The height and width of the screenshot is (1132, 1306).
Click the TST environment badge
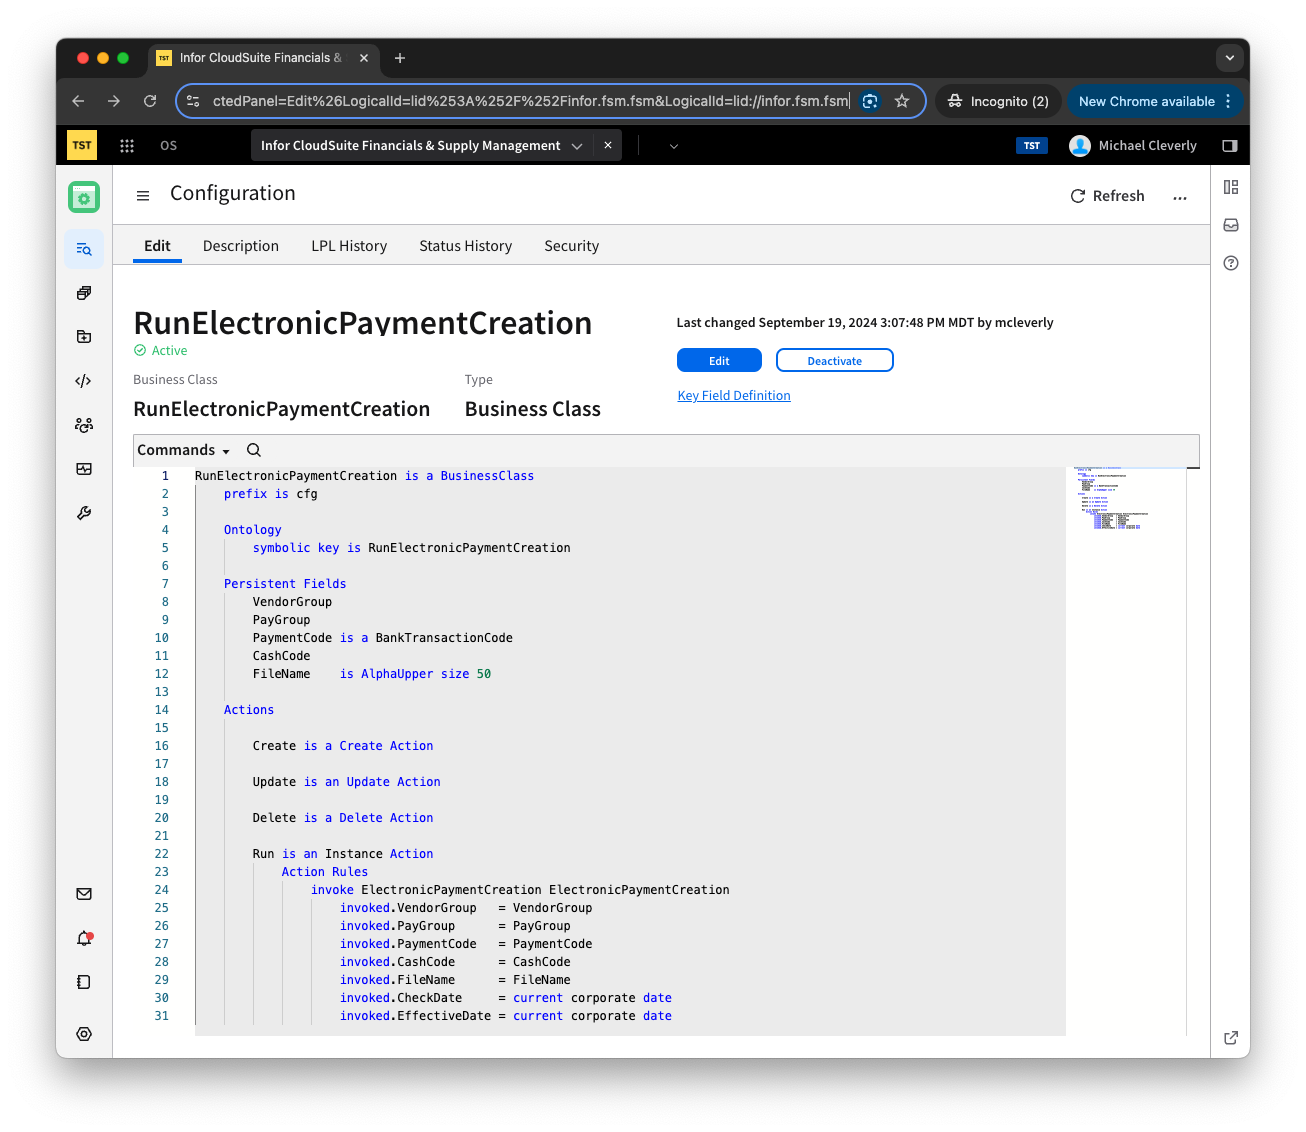pyautogui.click(x=1032, y=146)
